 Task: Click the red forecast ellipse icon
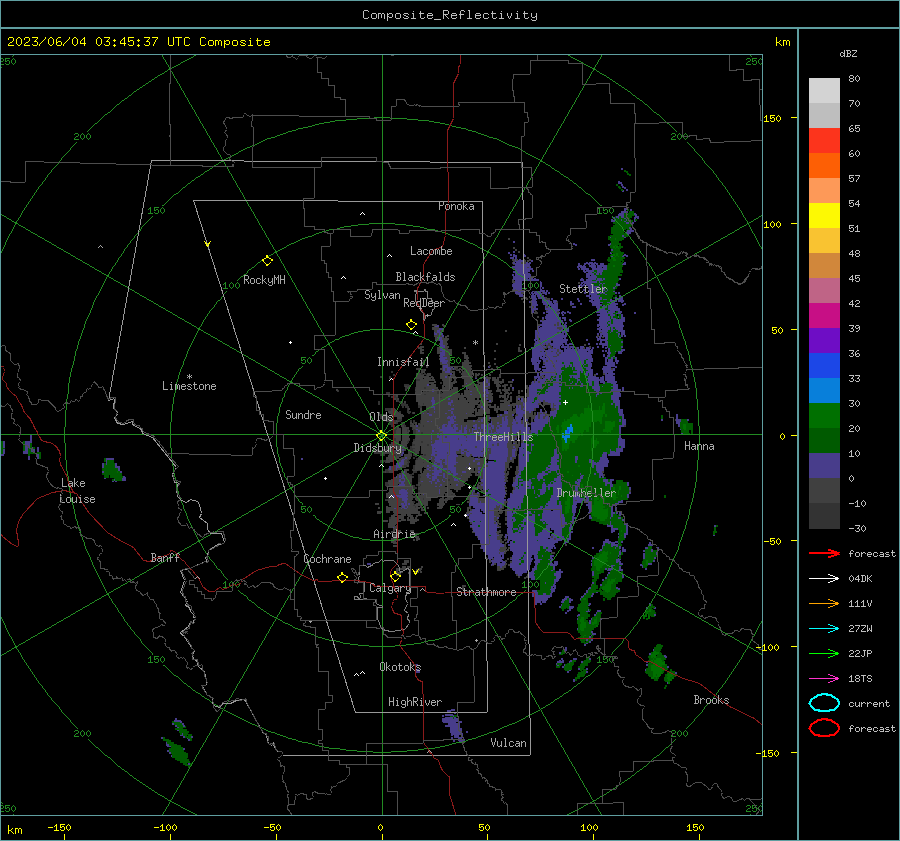click(824, 728)
